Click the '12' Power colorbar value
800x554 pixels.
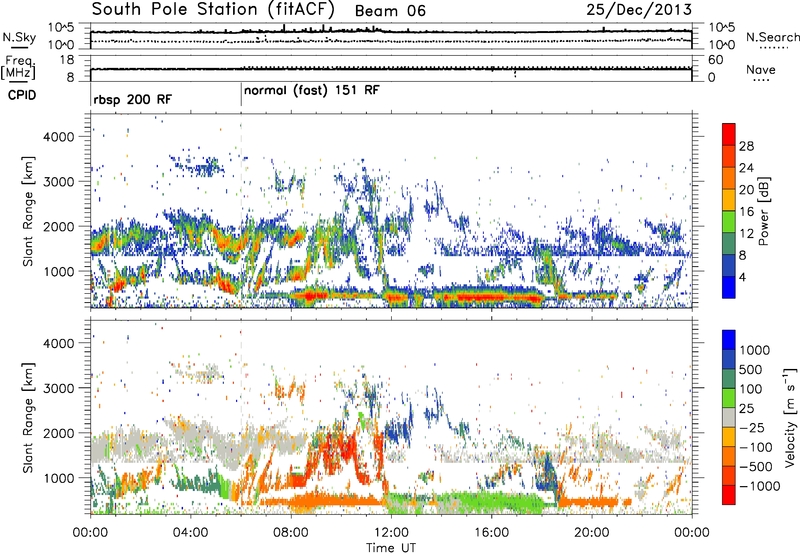746,234
